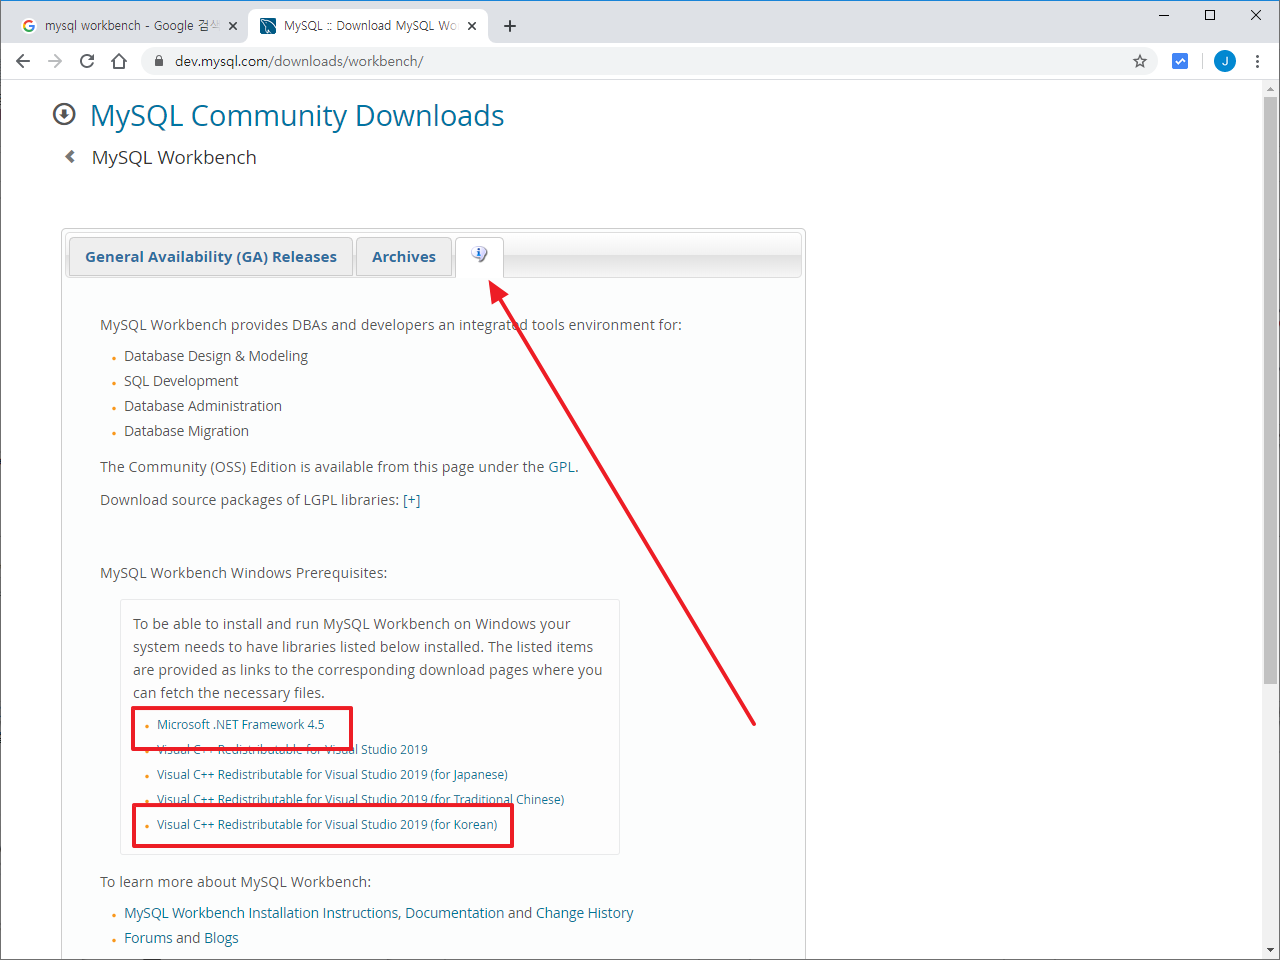Maximize the Chrome window
1280x960 pixels.
[1210, 15]
